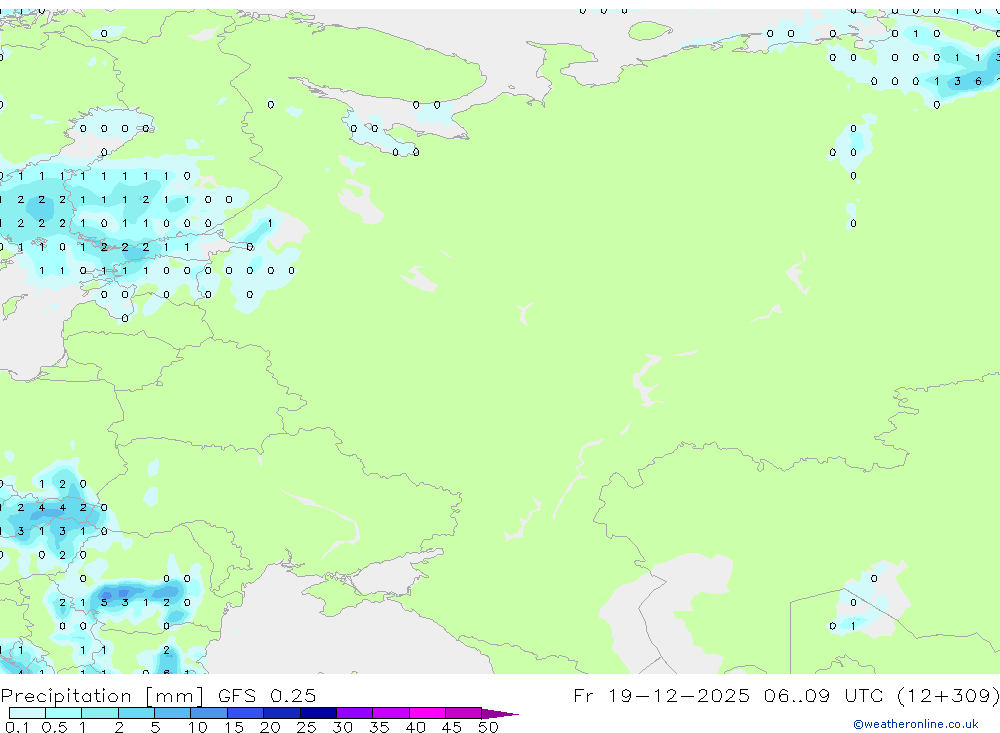This screenshot has height=733, width=1000.
Task: Click the 'Precipitation [mm] GFS 0.25' title text
Action: point(158,695)
